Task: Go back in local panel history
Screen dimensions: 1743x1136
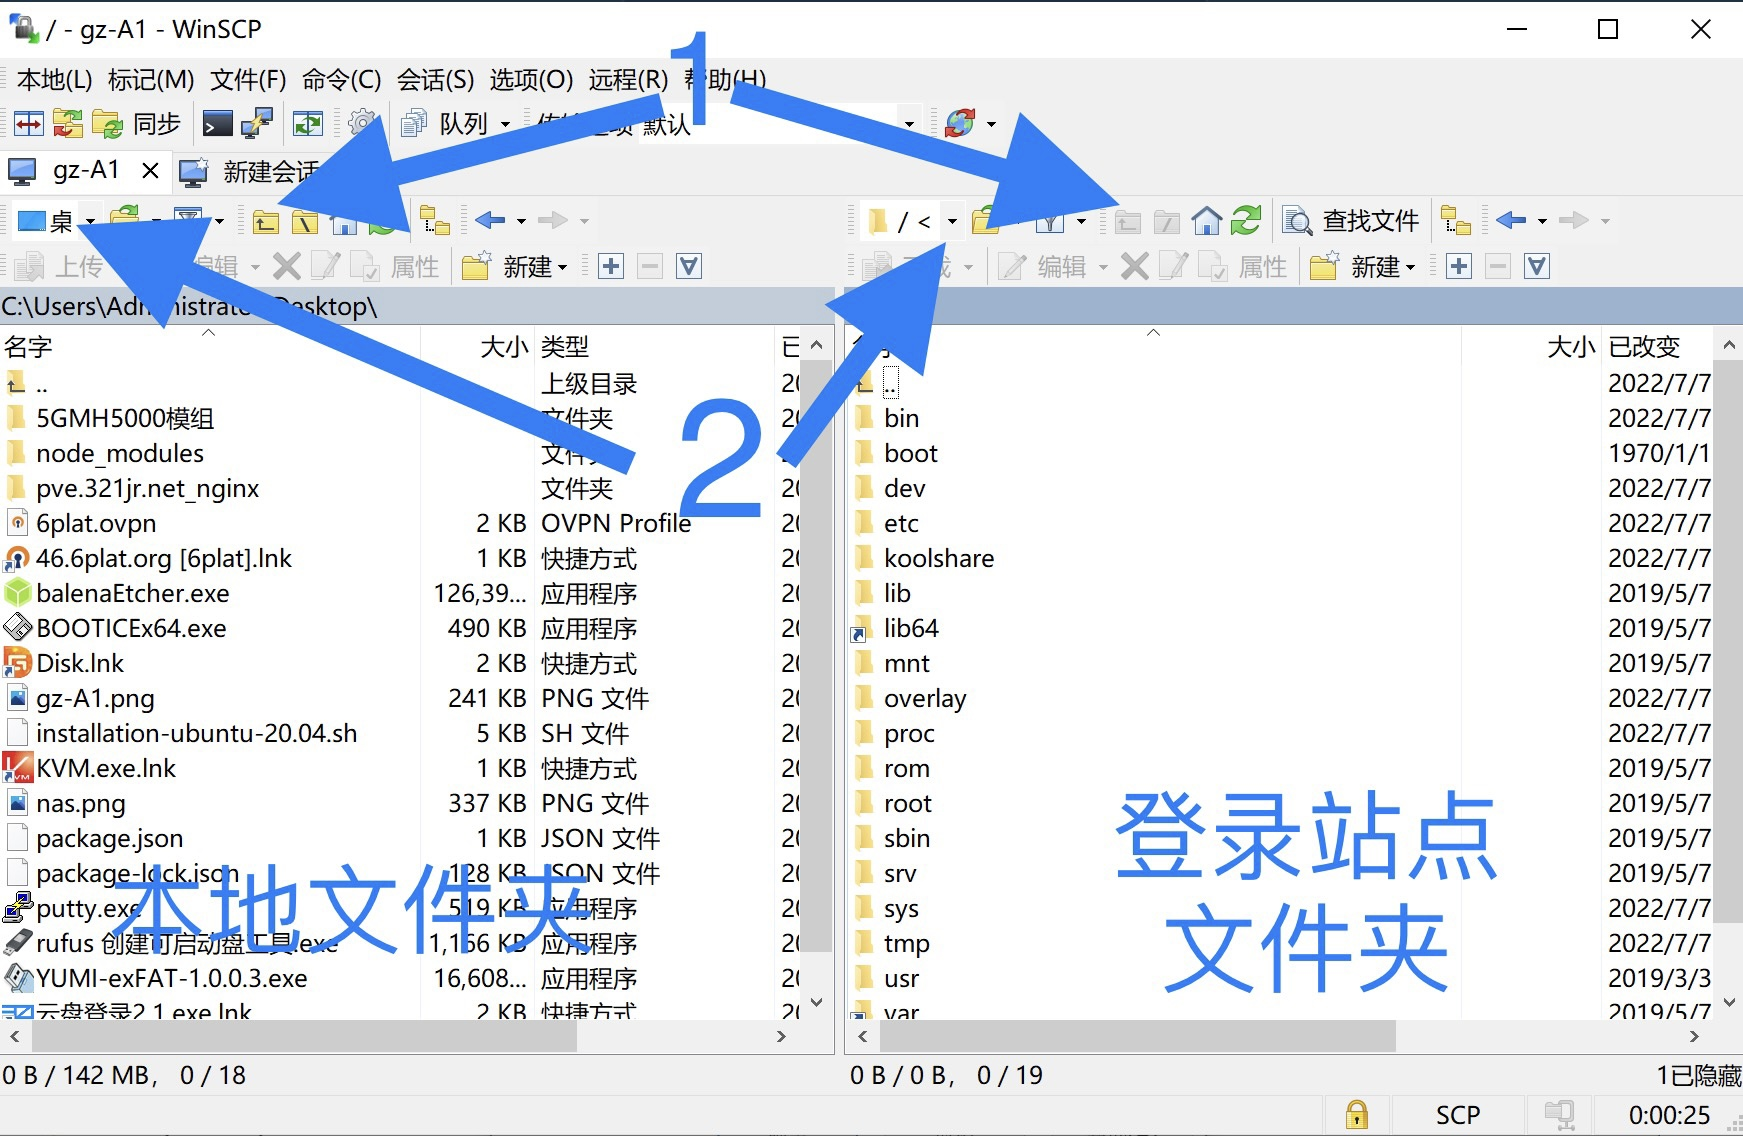Action: [x=491, y=220]
